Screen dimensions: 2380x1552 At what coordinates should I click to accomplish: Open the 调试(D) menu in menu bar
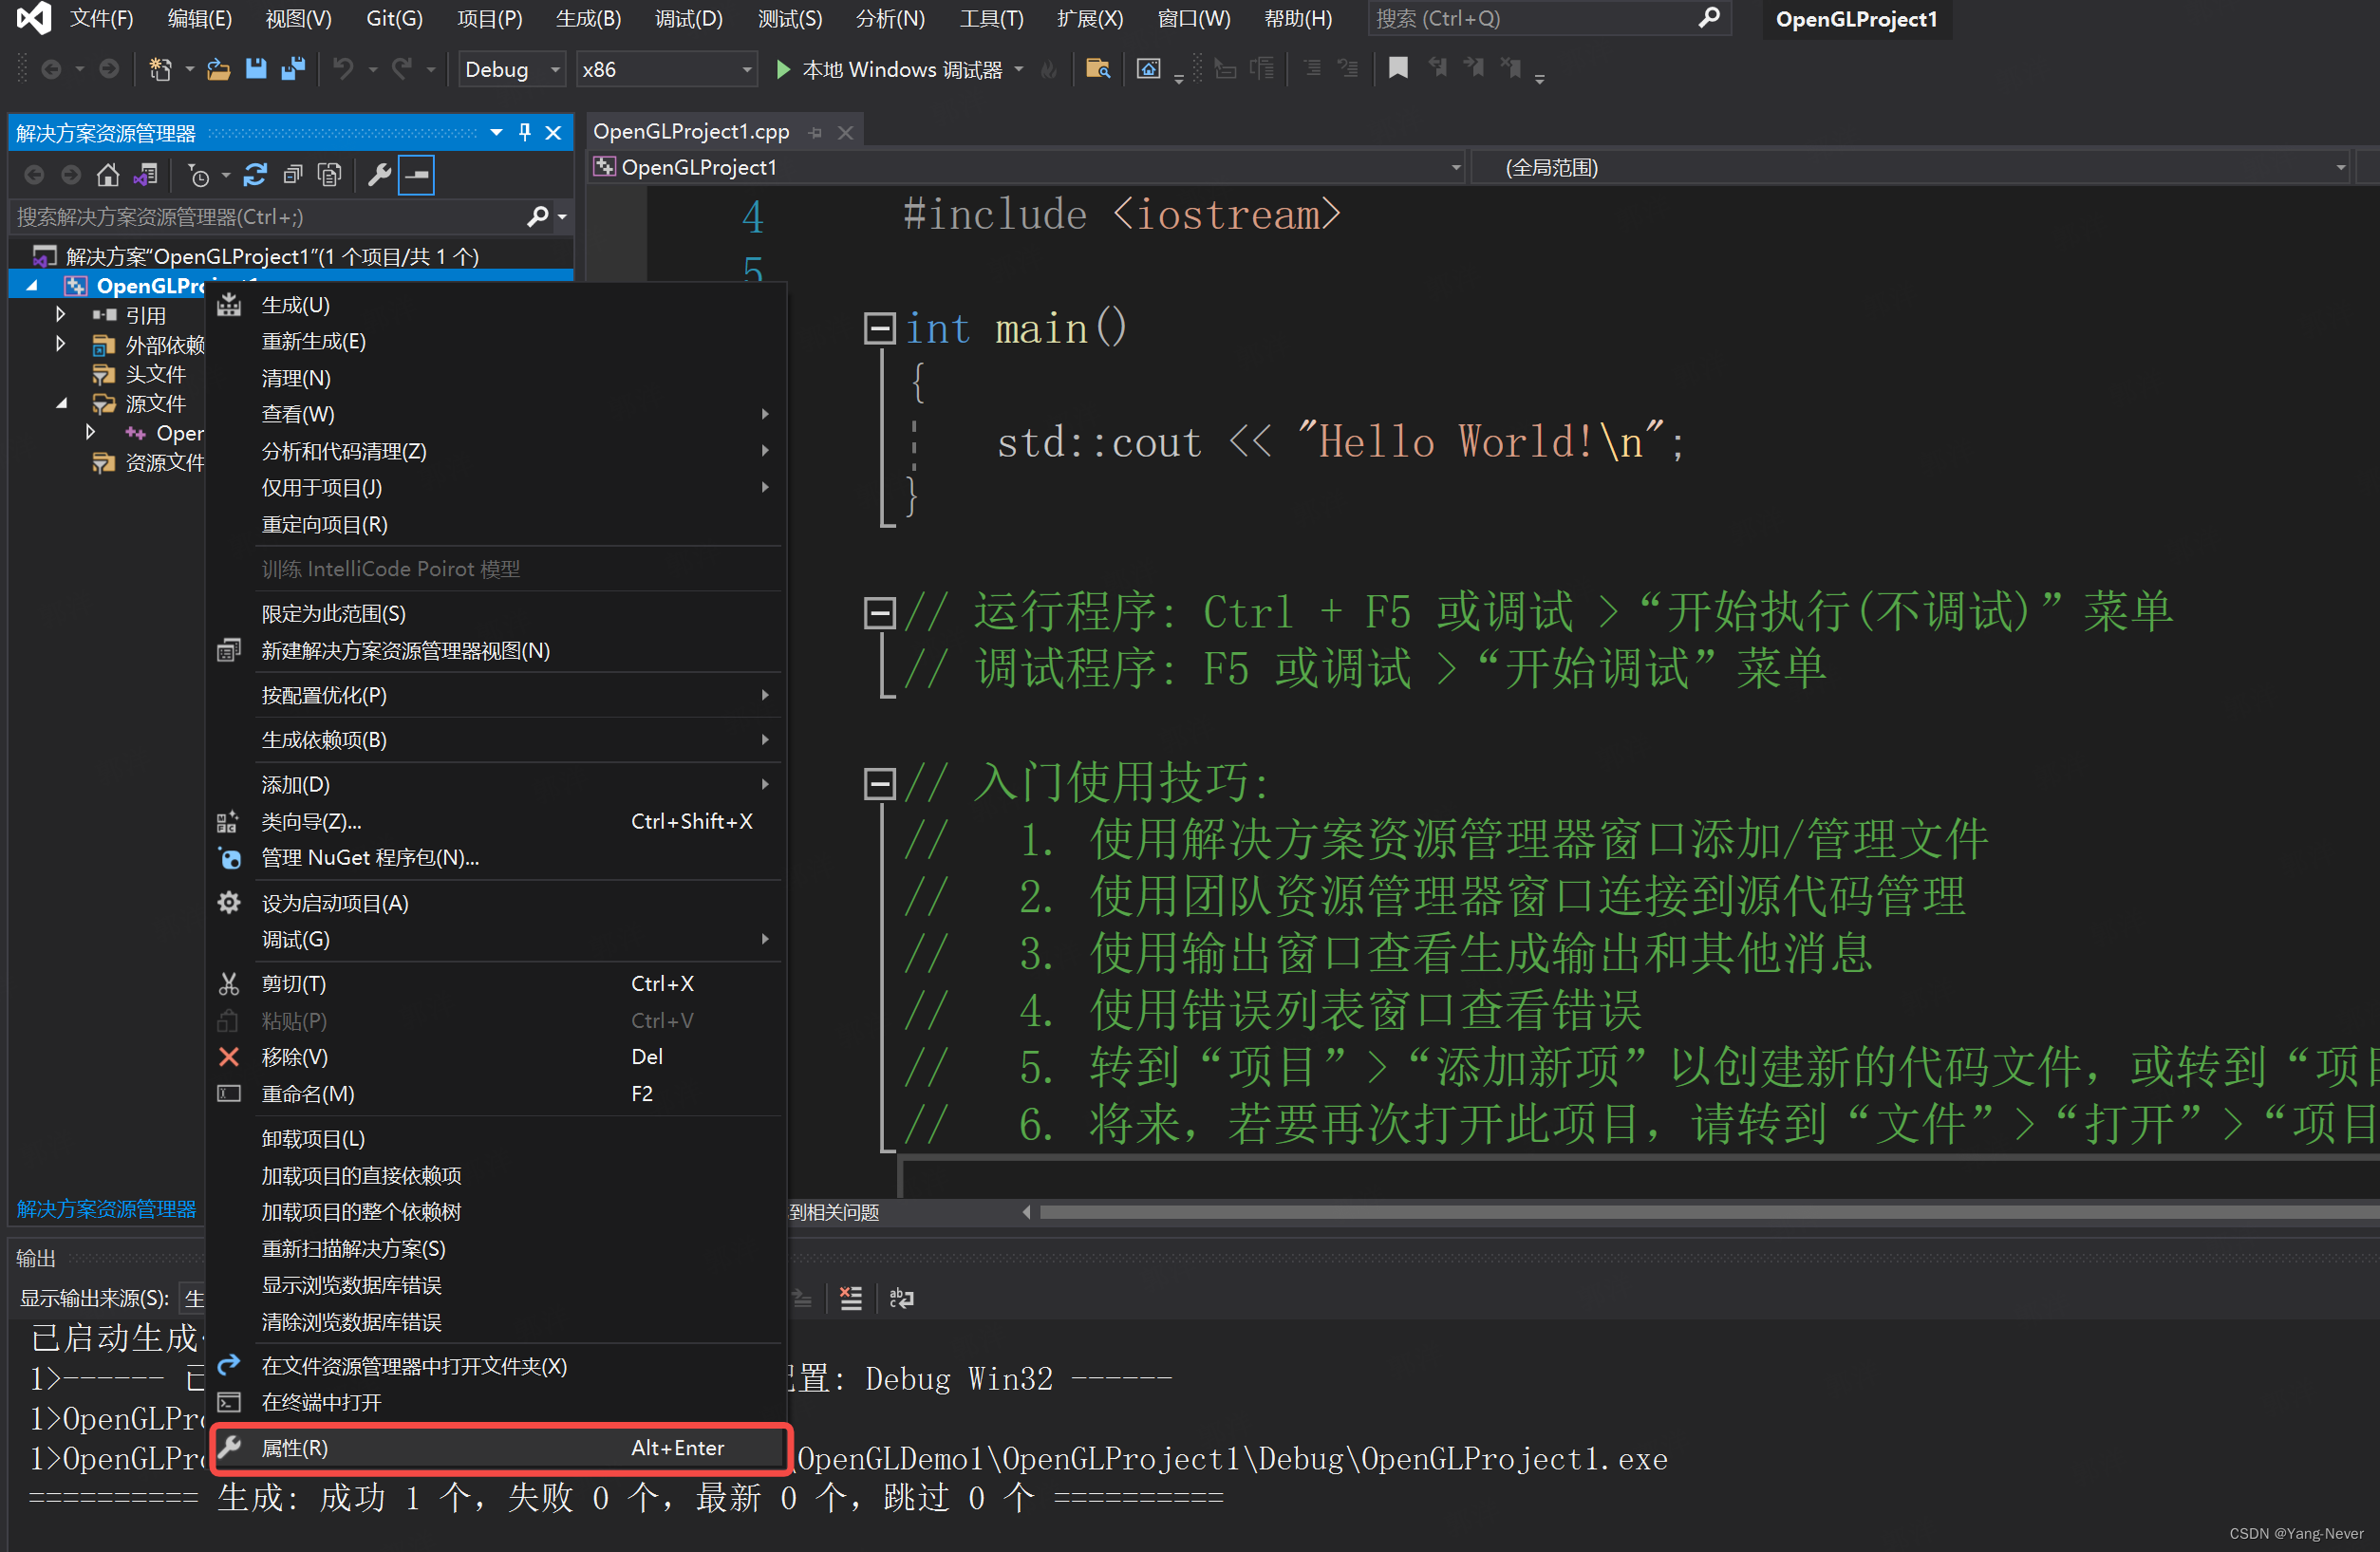tap(688, 19)
